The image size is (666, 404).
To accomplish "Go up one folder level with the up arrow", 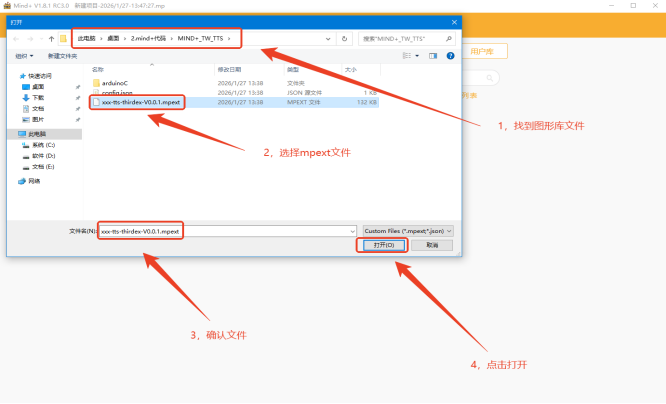I will 51,39.
